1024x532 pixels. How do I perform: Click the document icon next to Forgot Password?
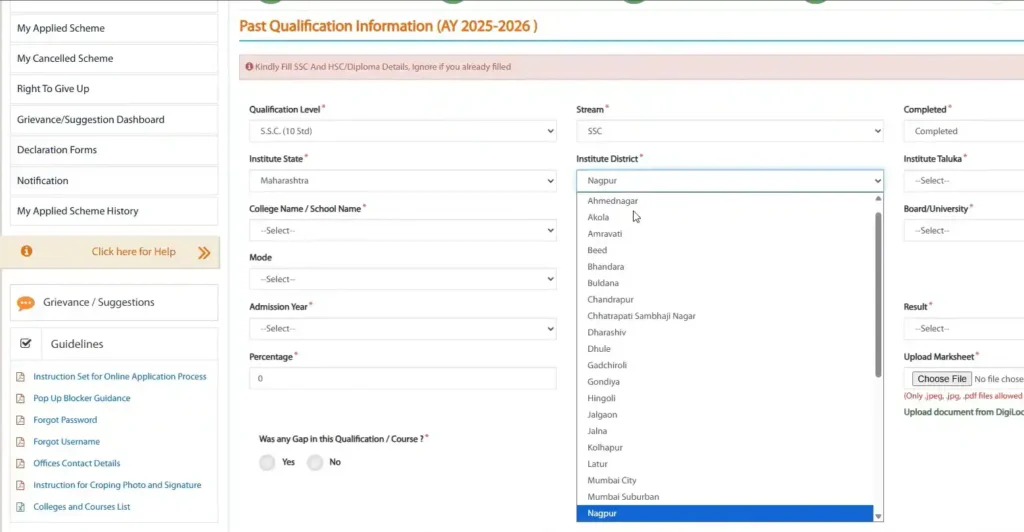tap(20, 420)
